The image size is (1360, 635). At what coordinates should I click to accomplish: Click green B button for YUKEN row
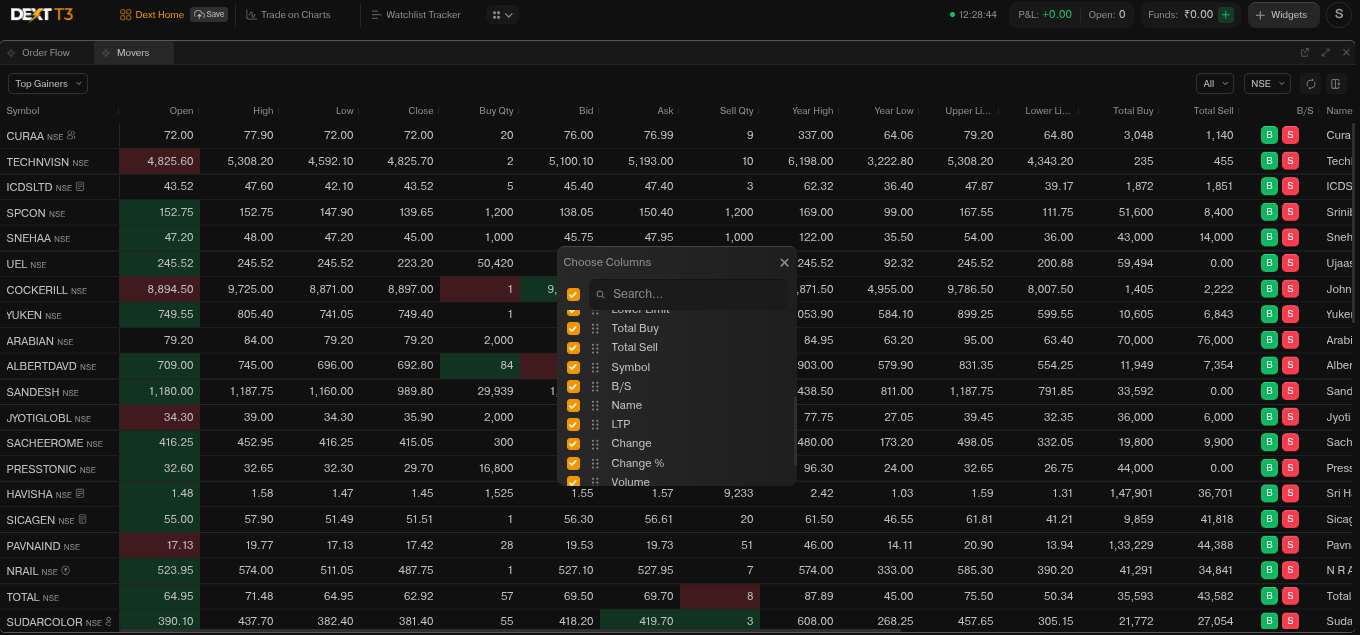1269,314
